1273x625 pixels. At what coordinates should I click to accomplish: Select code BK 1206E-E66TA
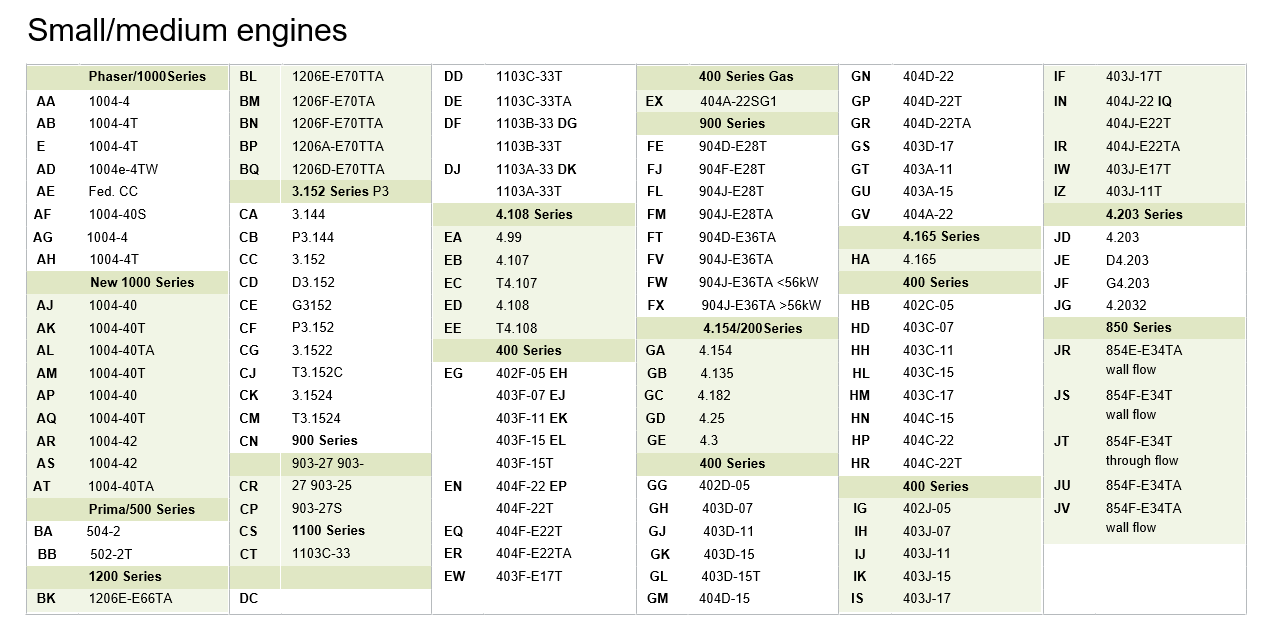click(x=130, y=599)
